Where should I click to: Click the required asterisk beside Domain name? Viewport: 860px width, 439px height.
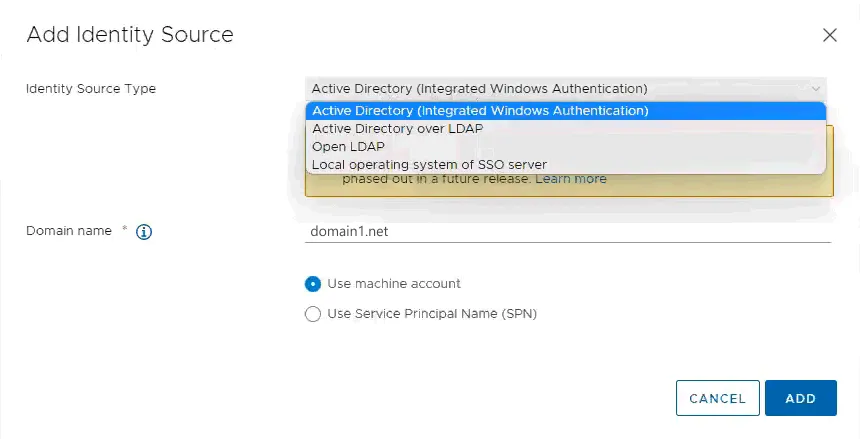point(125,230)
